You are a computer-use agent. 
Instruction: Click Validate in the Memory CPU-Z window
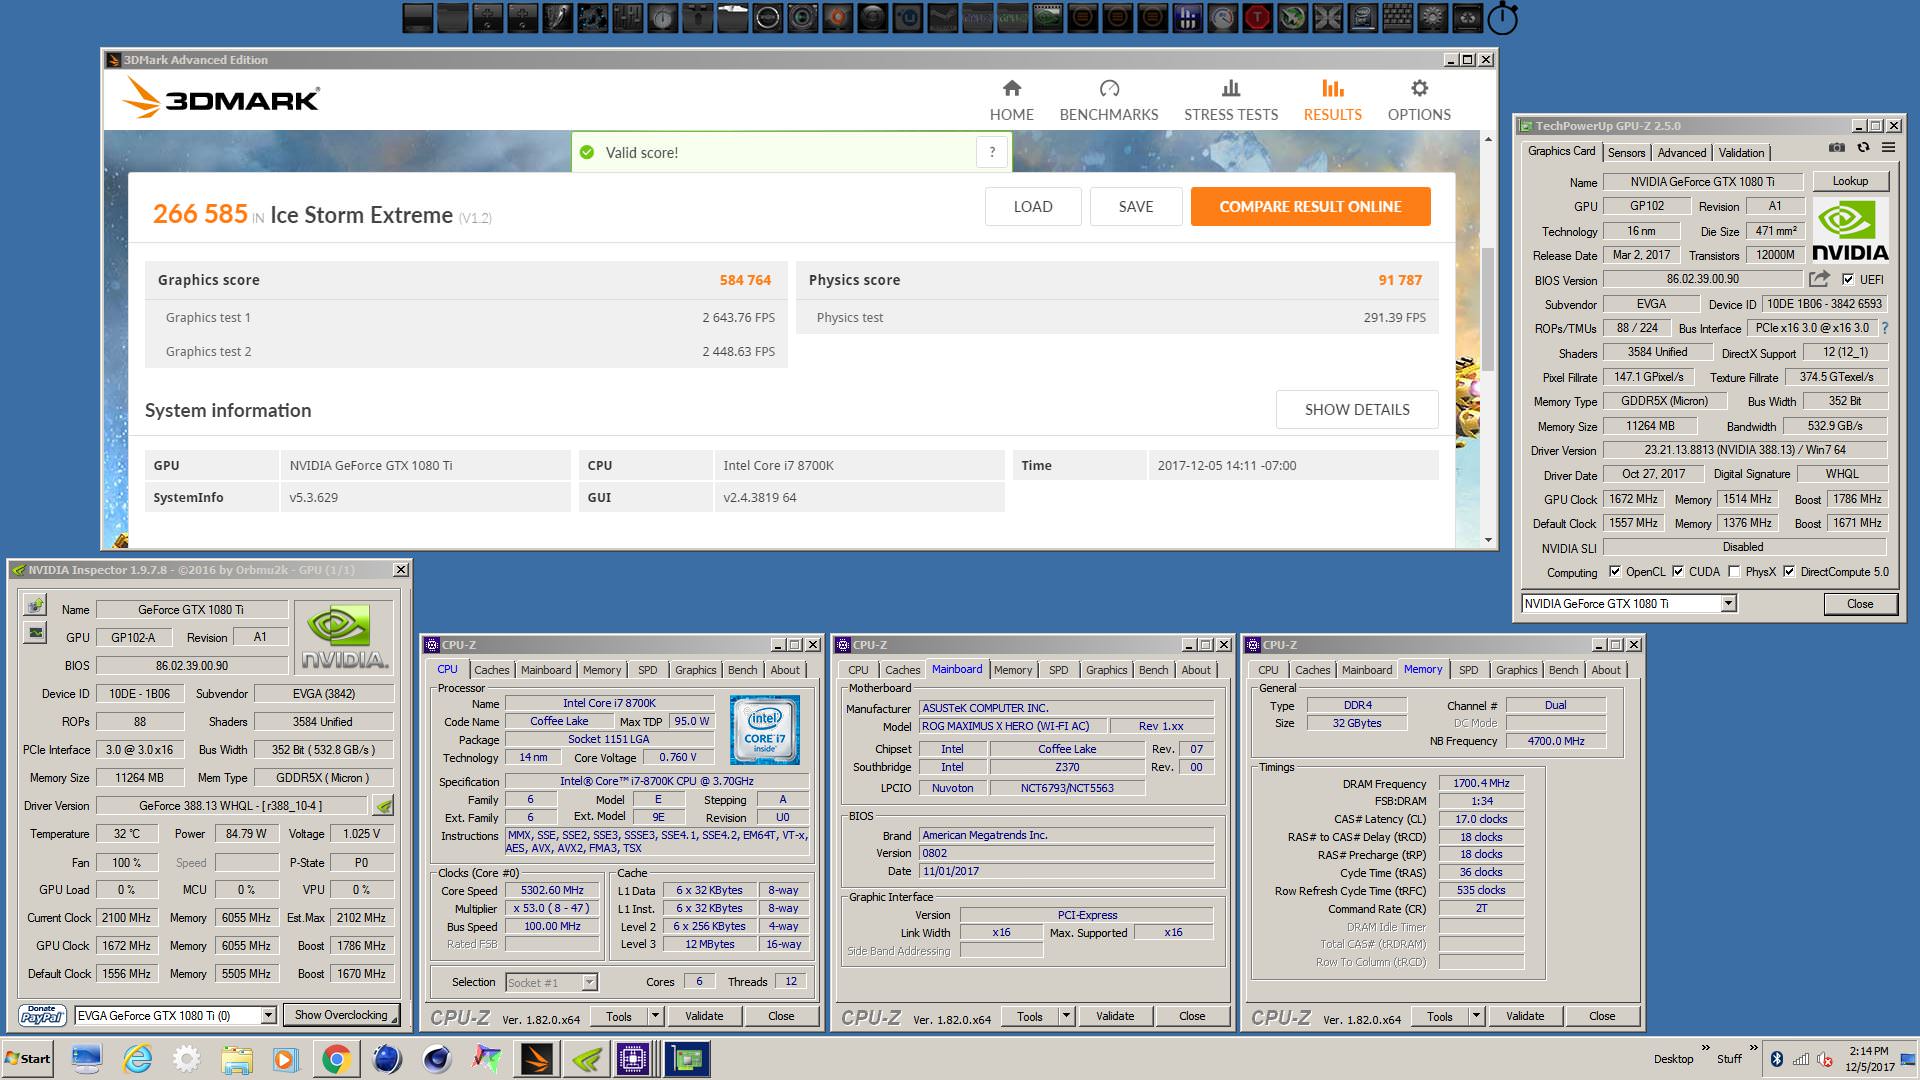click(1525, 1016)
